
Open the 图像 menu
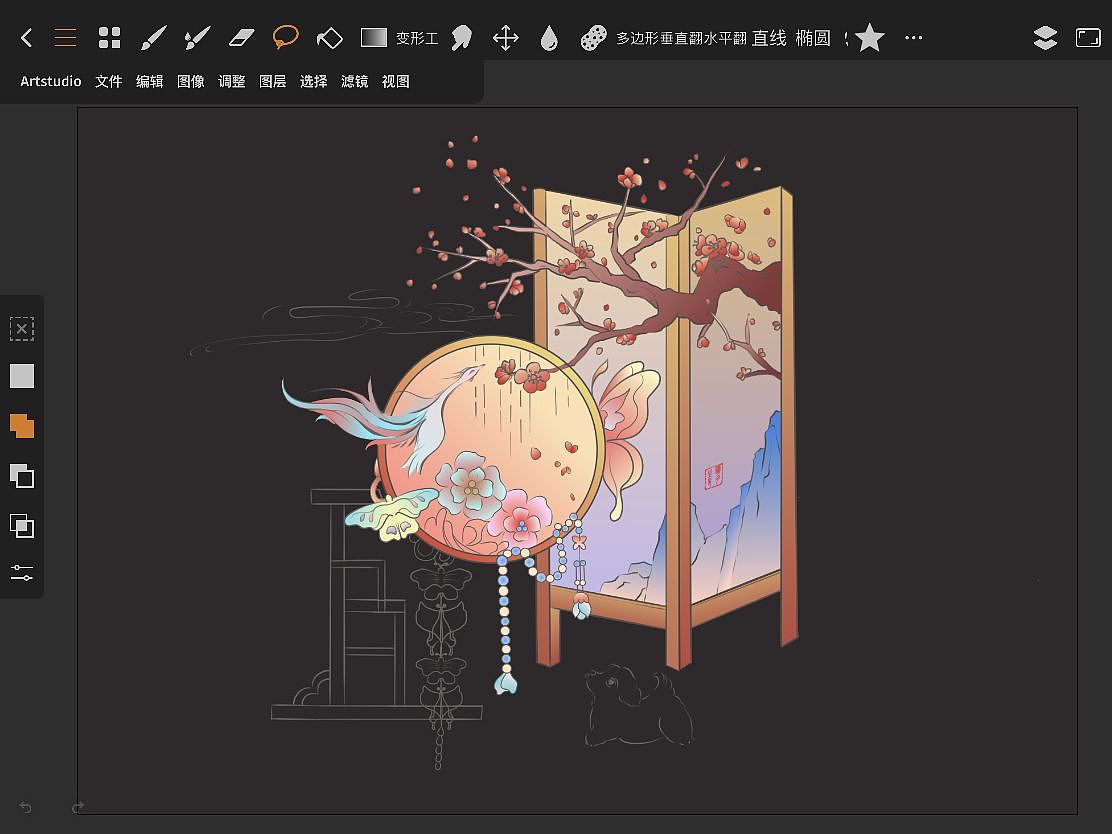point(191,82)
